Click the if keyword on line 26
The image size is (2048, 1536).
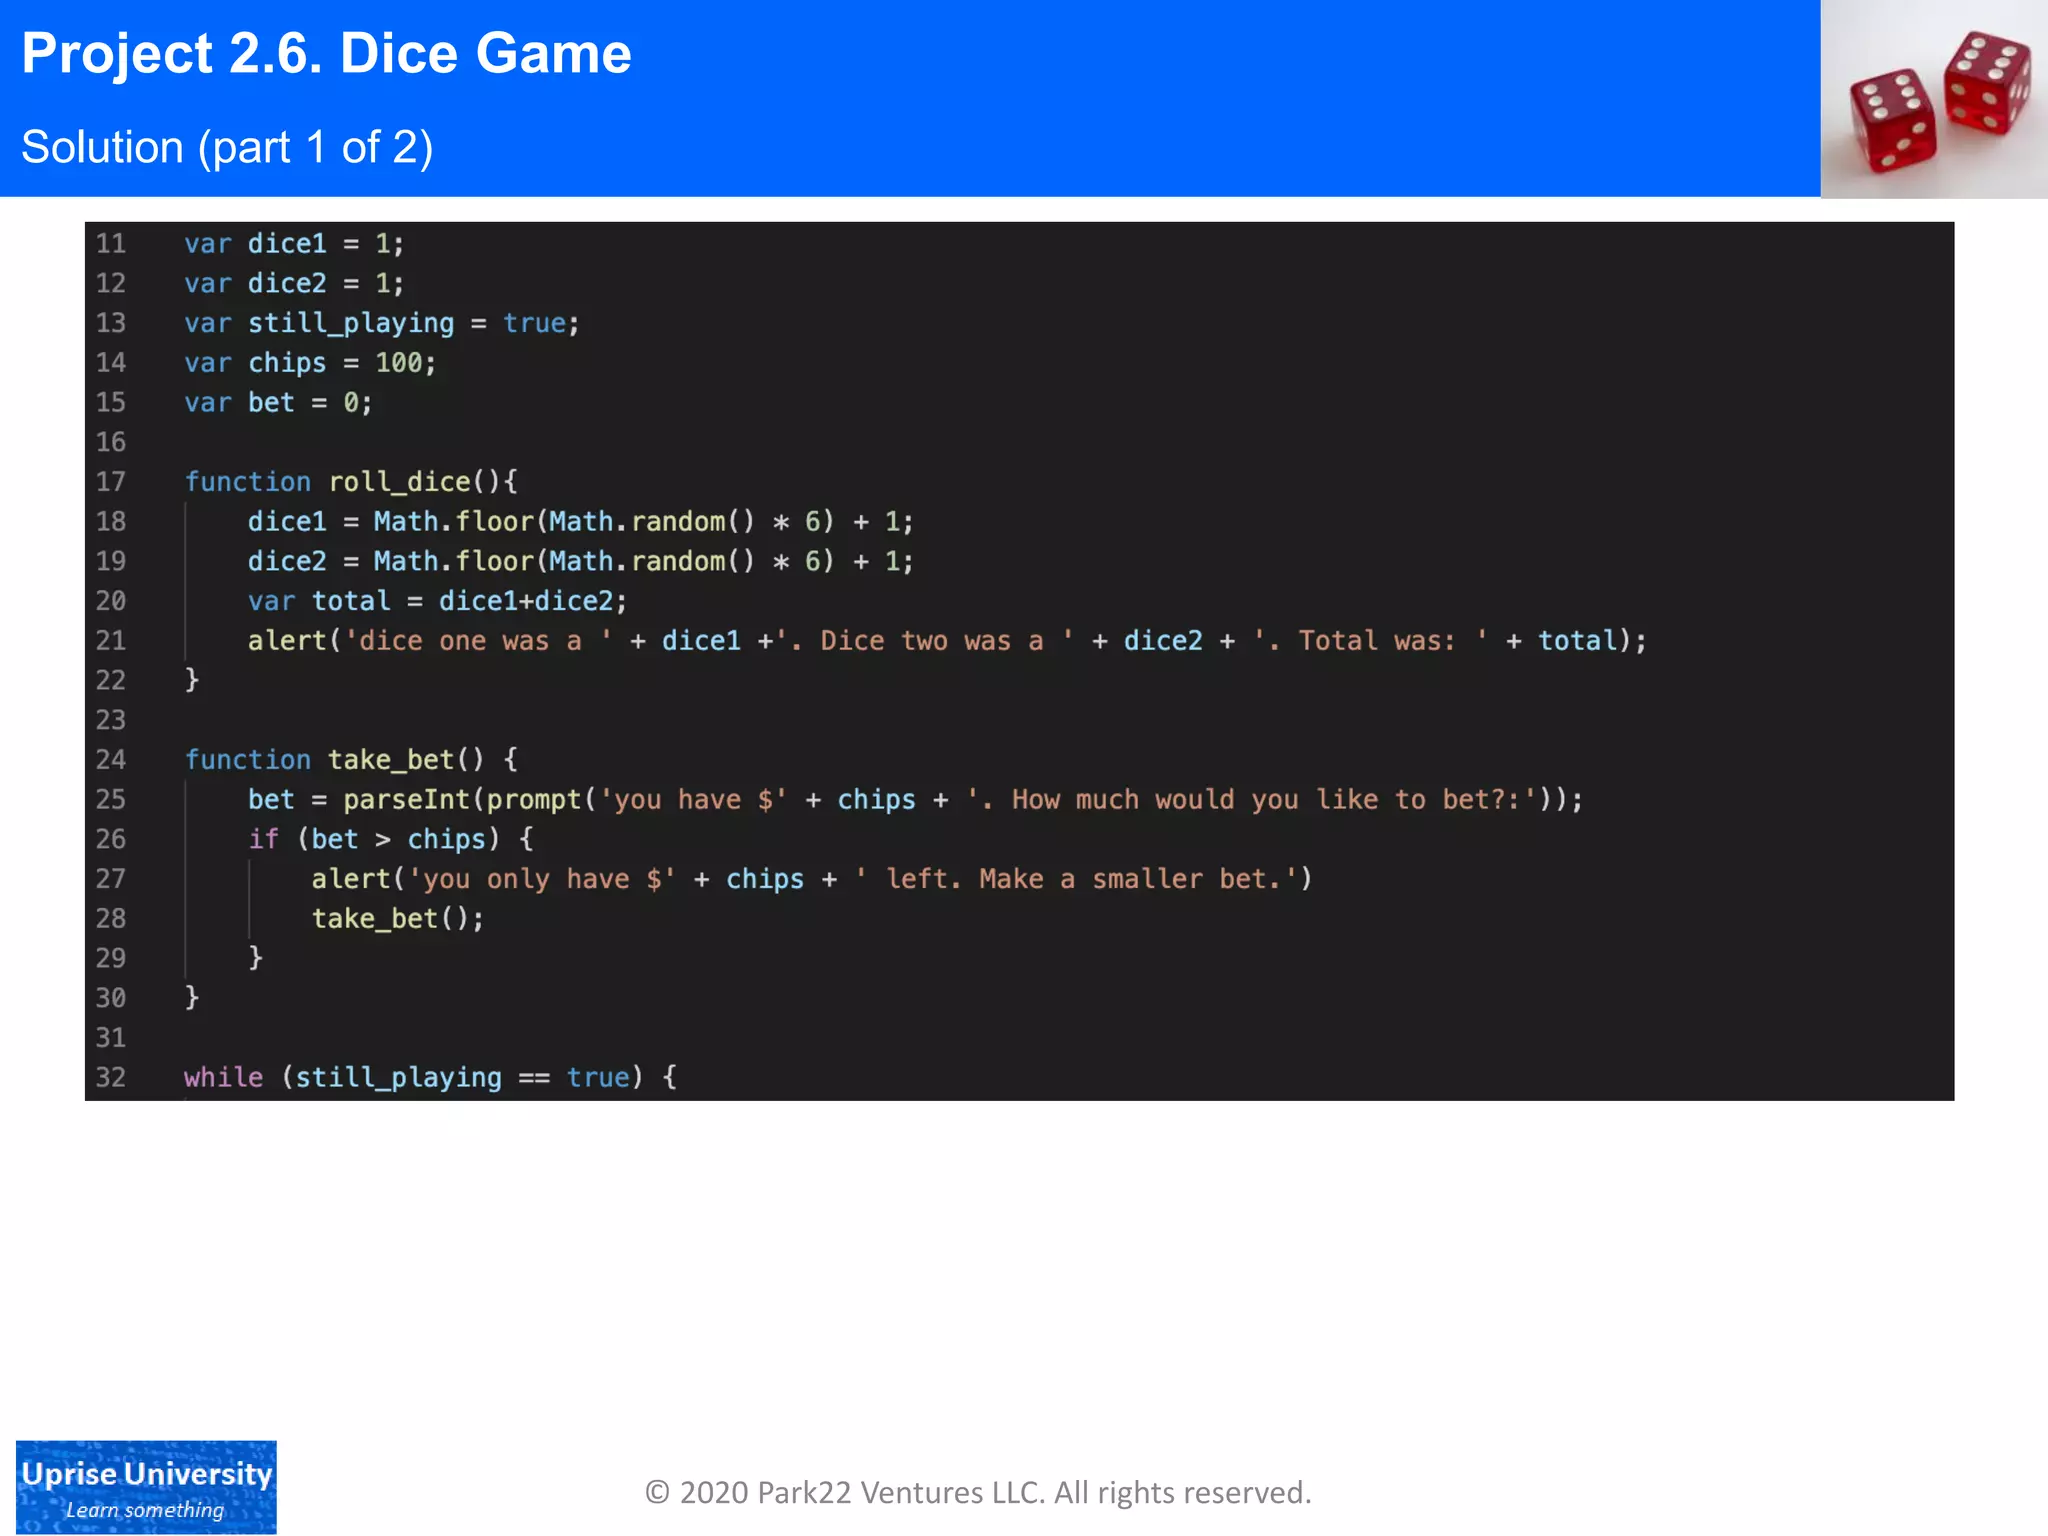(x=263, y=839)
